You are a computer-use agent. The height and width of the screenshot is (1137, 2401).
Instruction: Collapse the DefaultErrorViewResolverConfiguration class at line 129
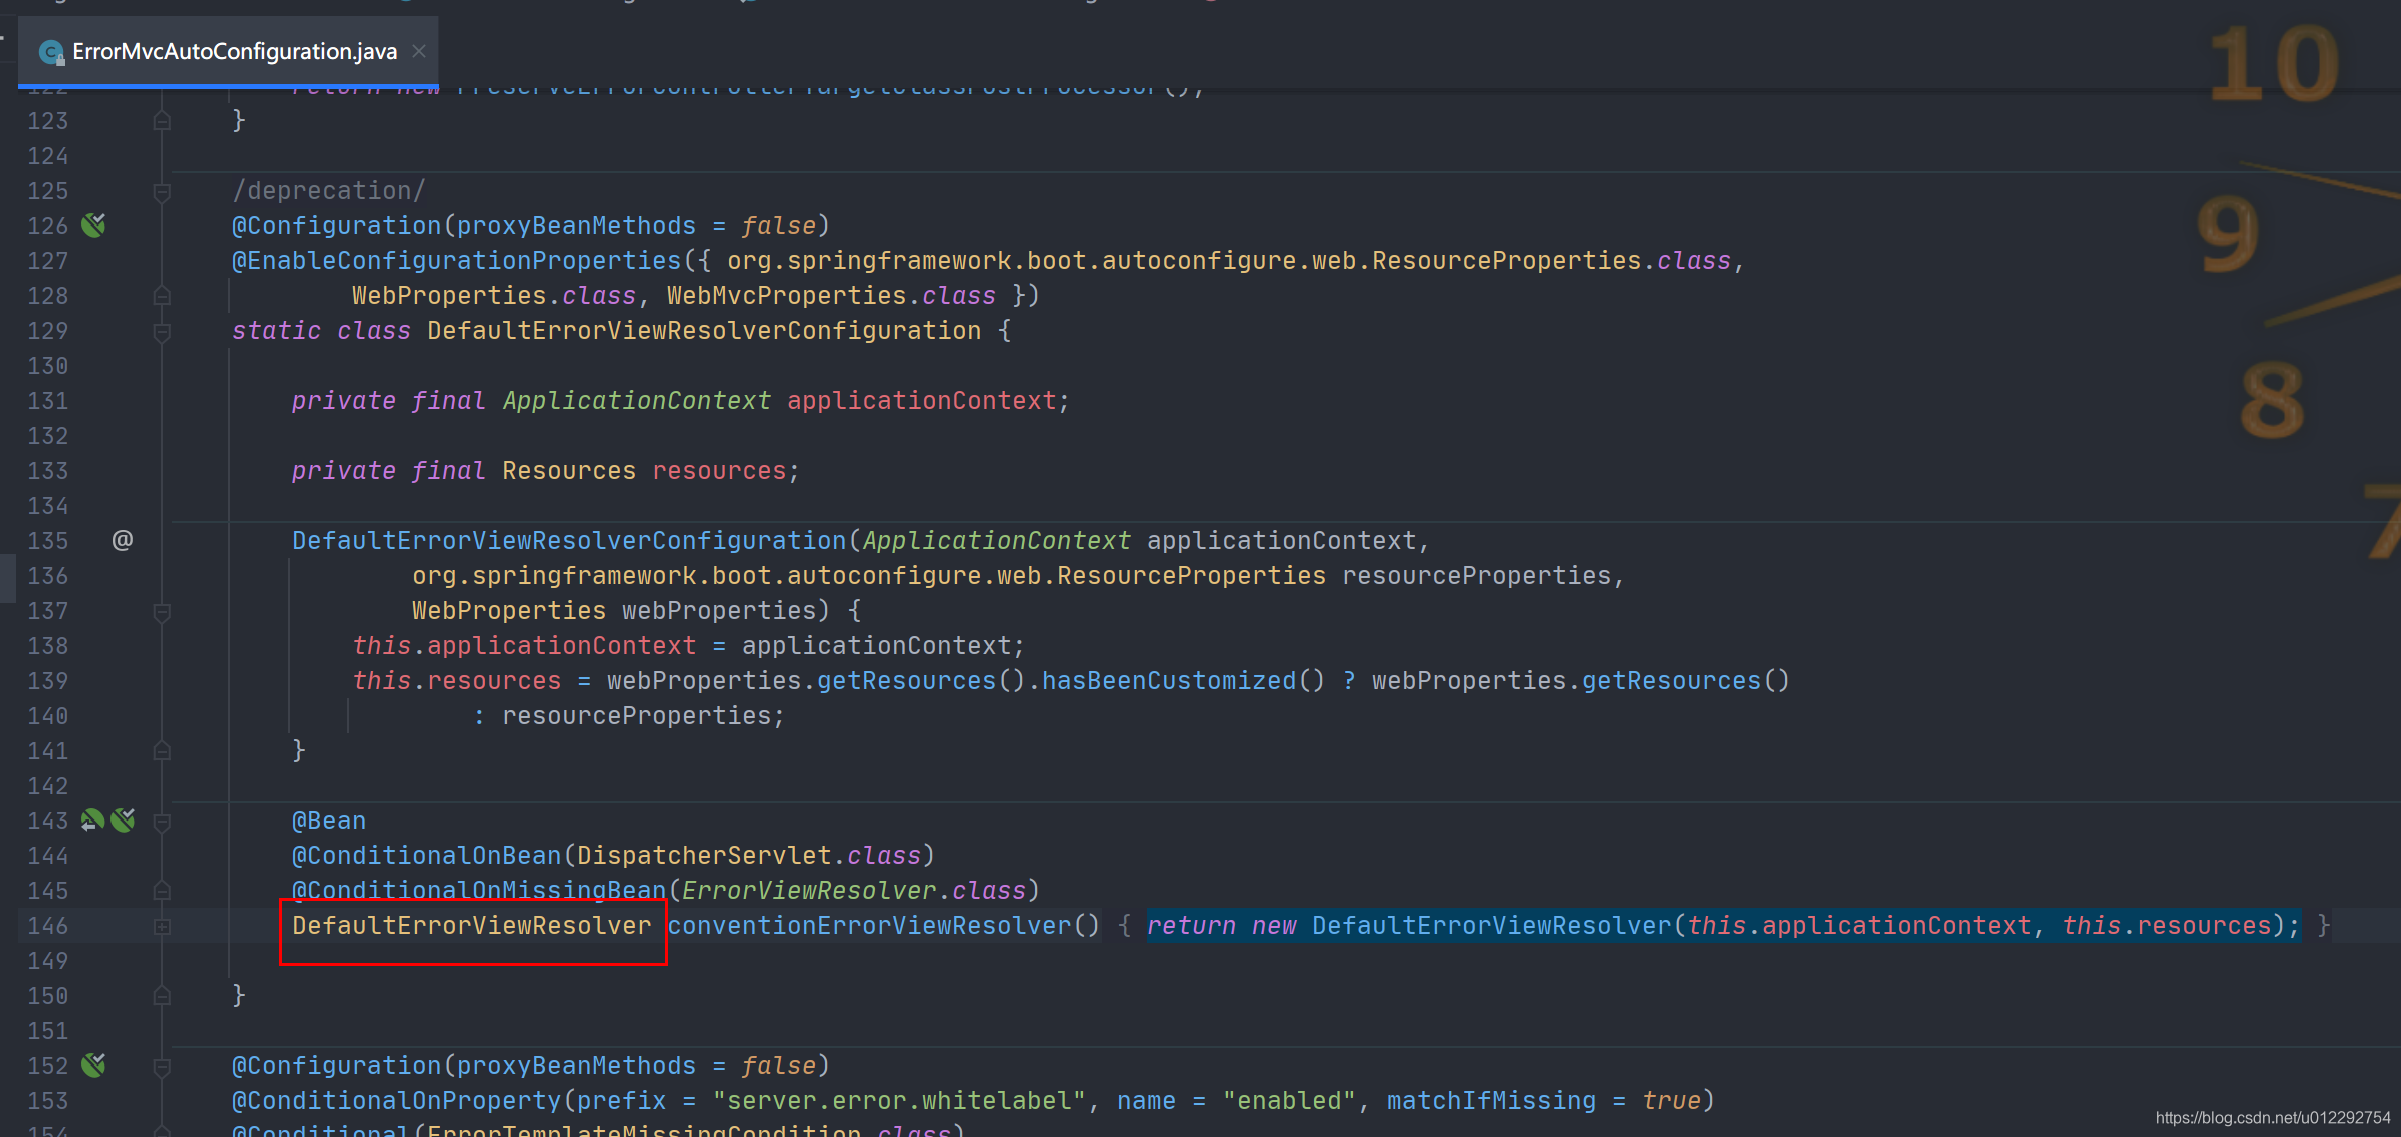pos(162,331)
